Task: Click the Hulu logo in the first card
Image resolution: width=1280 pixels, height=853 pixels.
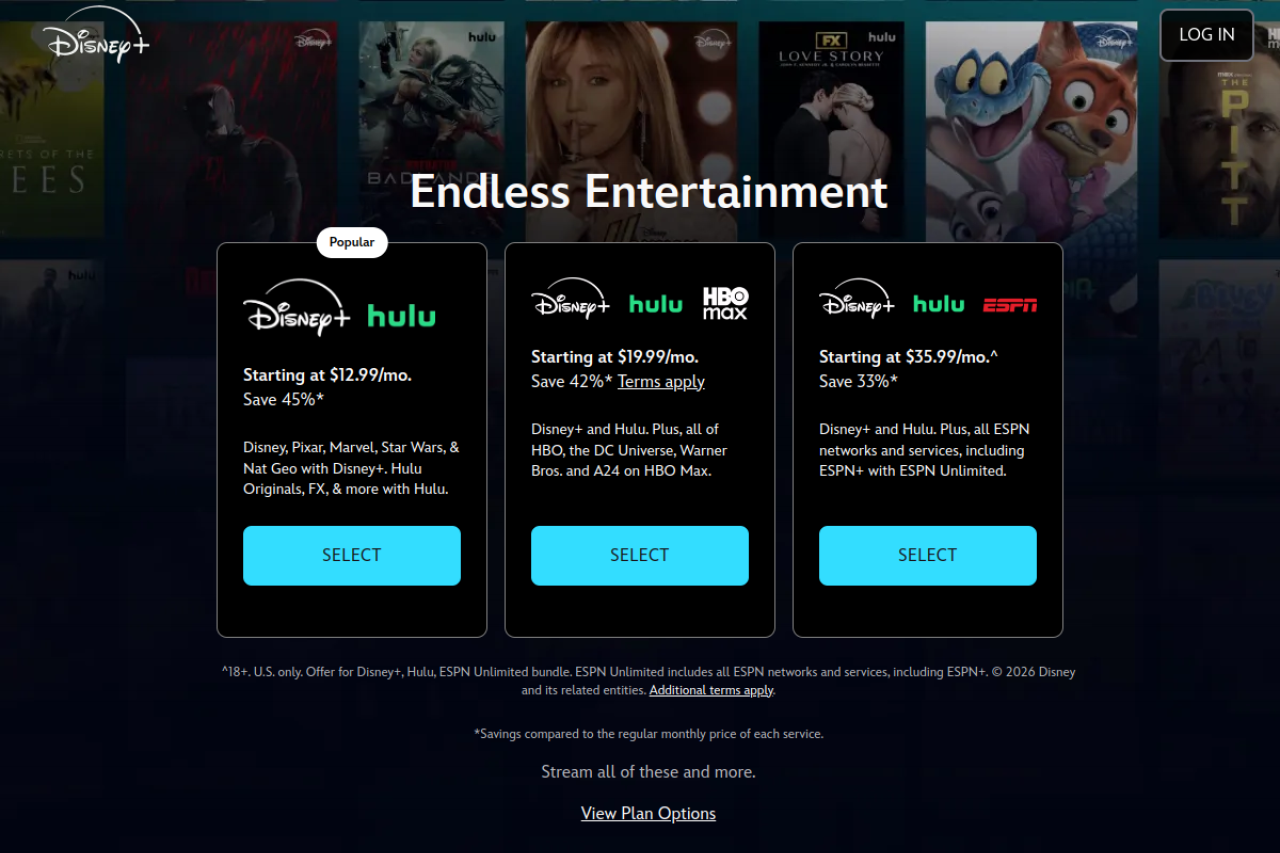Action: (x=402, y=316)
